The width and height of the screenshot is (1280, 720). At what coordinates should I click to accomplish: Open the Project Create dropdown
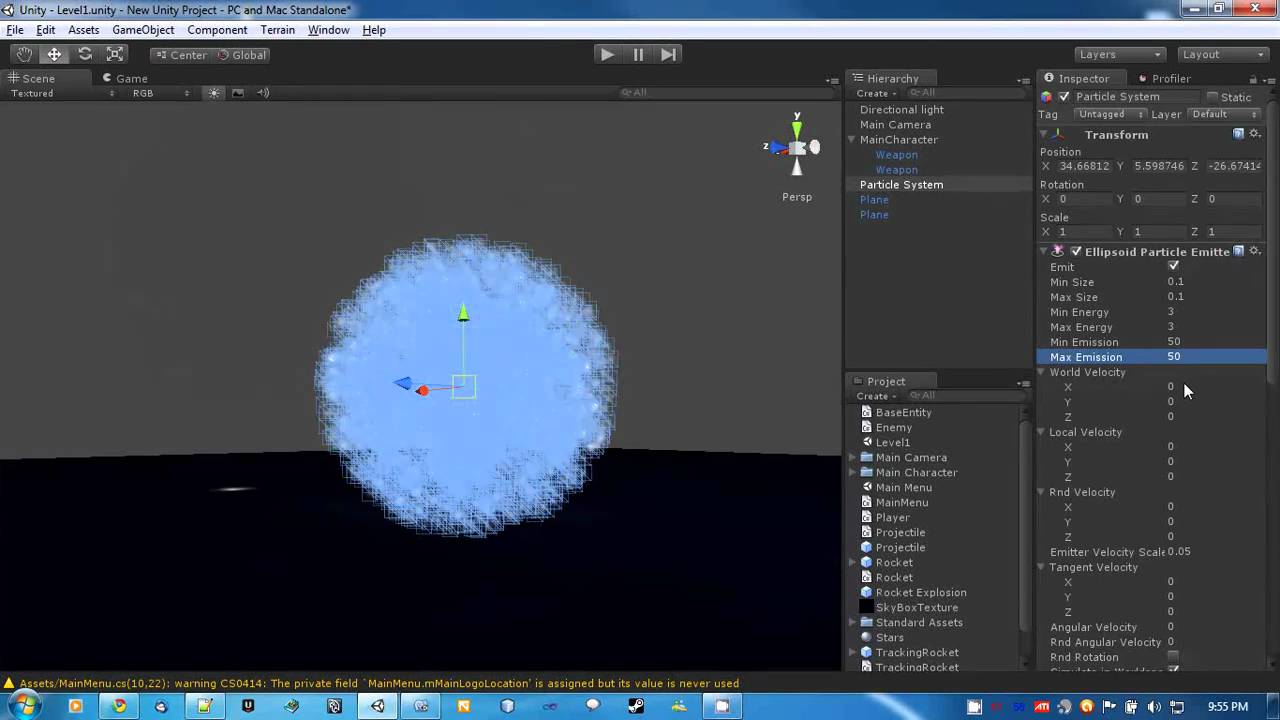pos(876,396)
